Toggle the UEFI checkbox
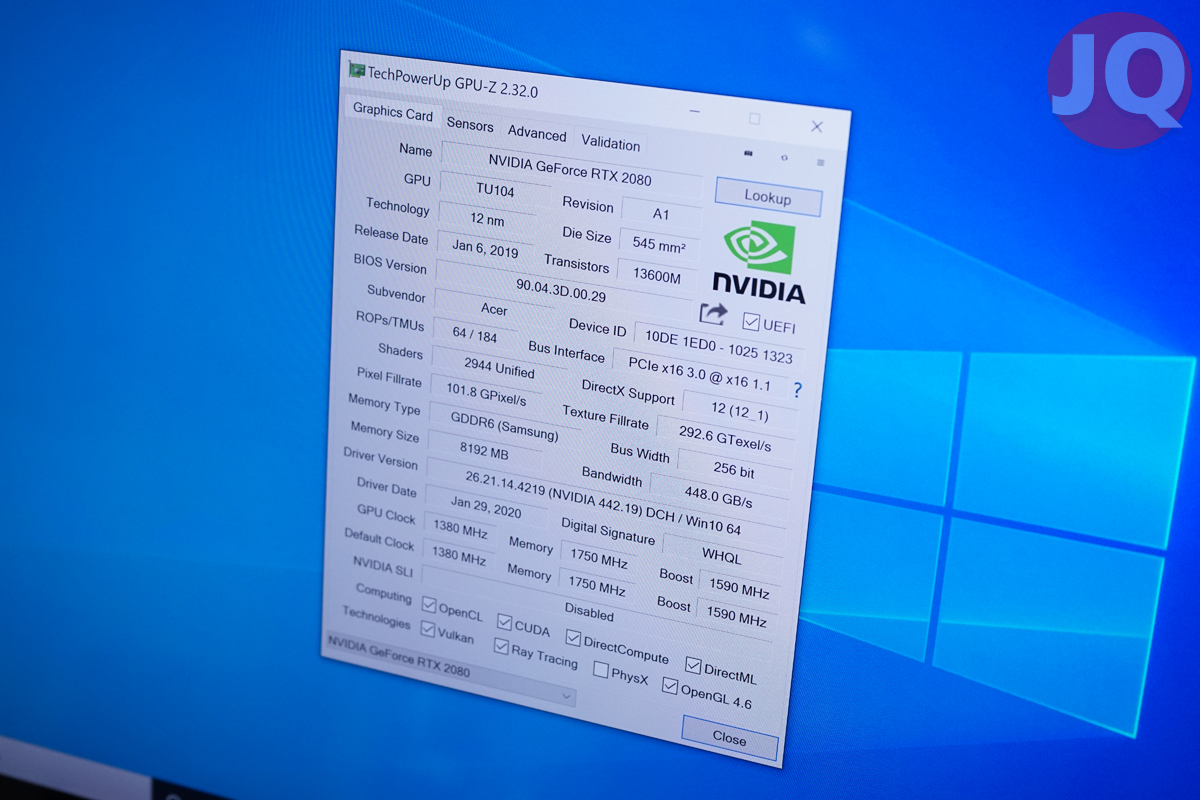 [751, 322]
